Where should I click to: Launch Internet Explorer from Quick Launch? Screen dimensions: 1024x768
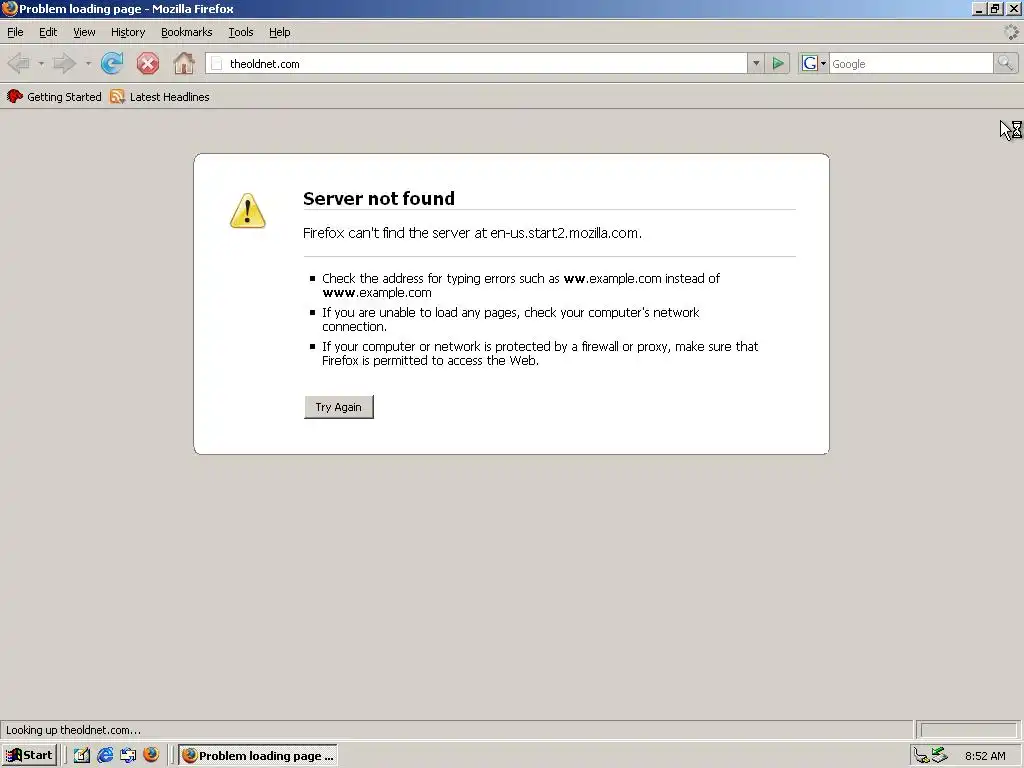104,756
